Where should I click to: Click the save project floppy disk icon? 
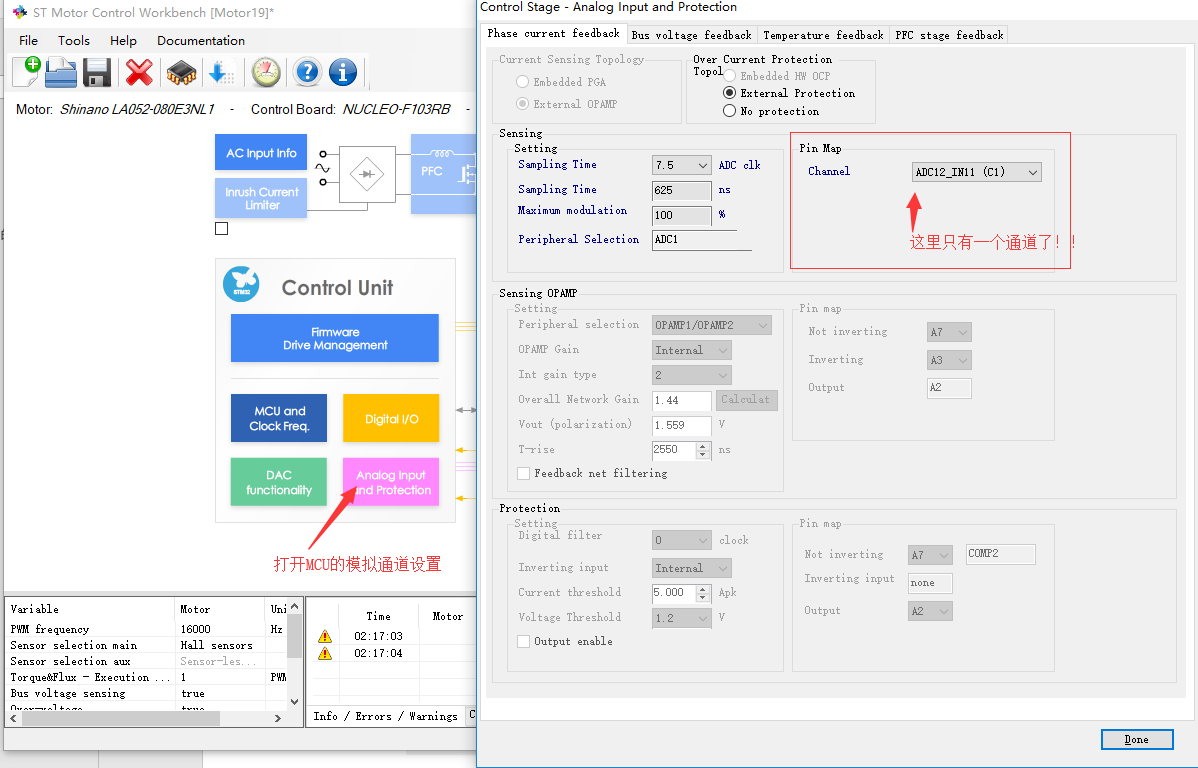(96, 71)
